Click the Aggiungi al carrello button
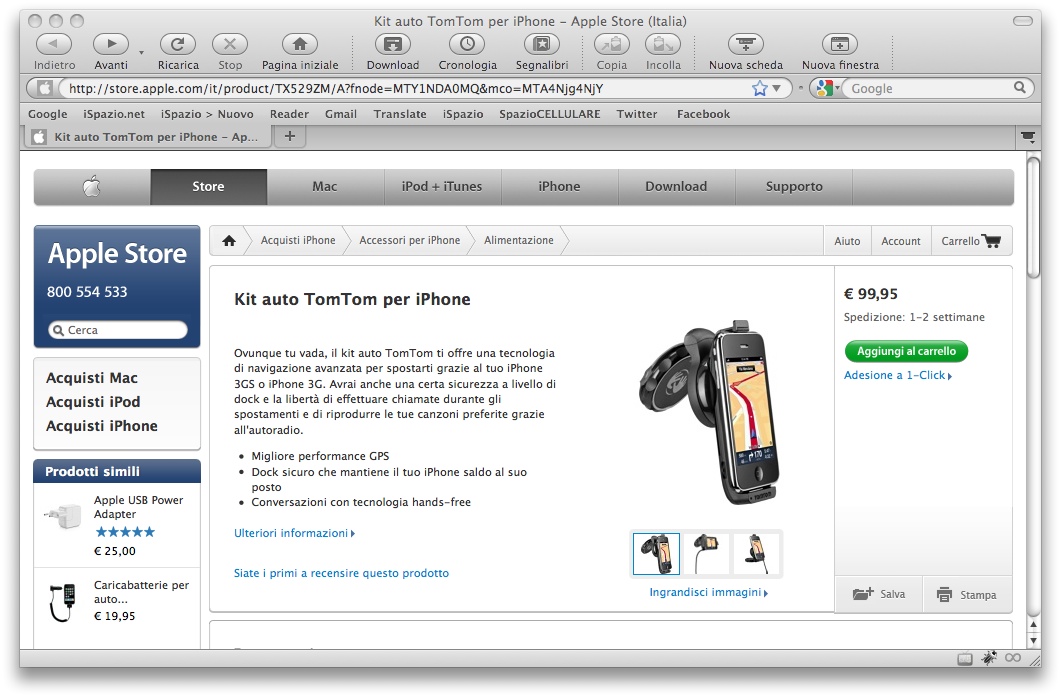Image resolution: width=1061 pixels, height=697 pixels. (906, 352)
